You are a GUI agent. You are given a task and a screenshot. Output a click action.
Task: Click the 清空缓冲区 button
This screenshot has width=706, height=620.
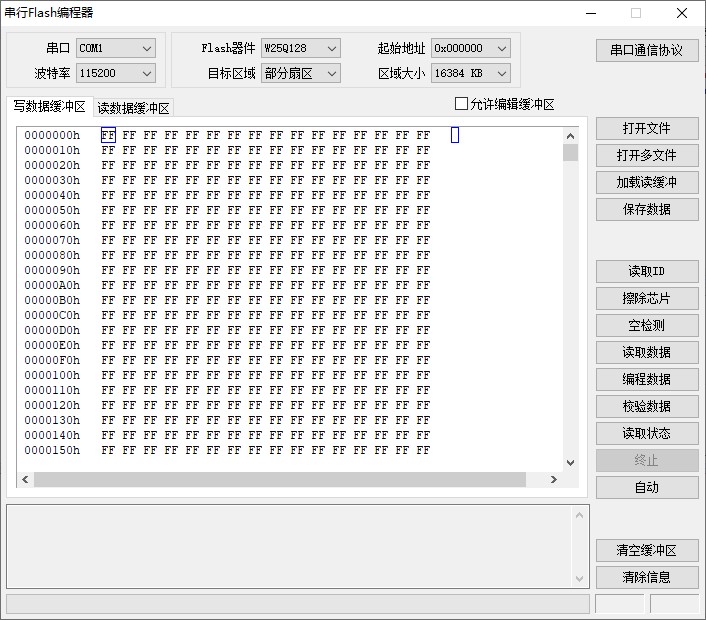[647, 551]
